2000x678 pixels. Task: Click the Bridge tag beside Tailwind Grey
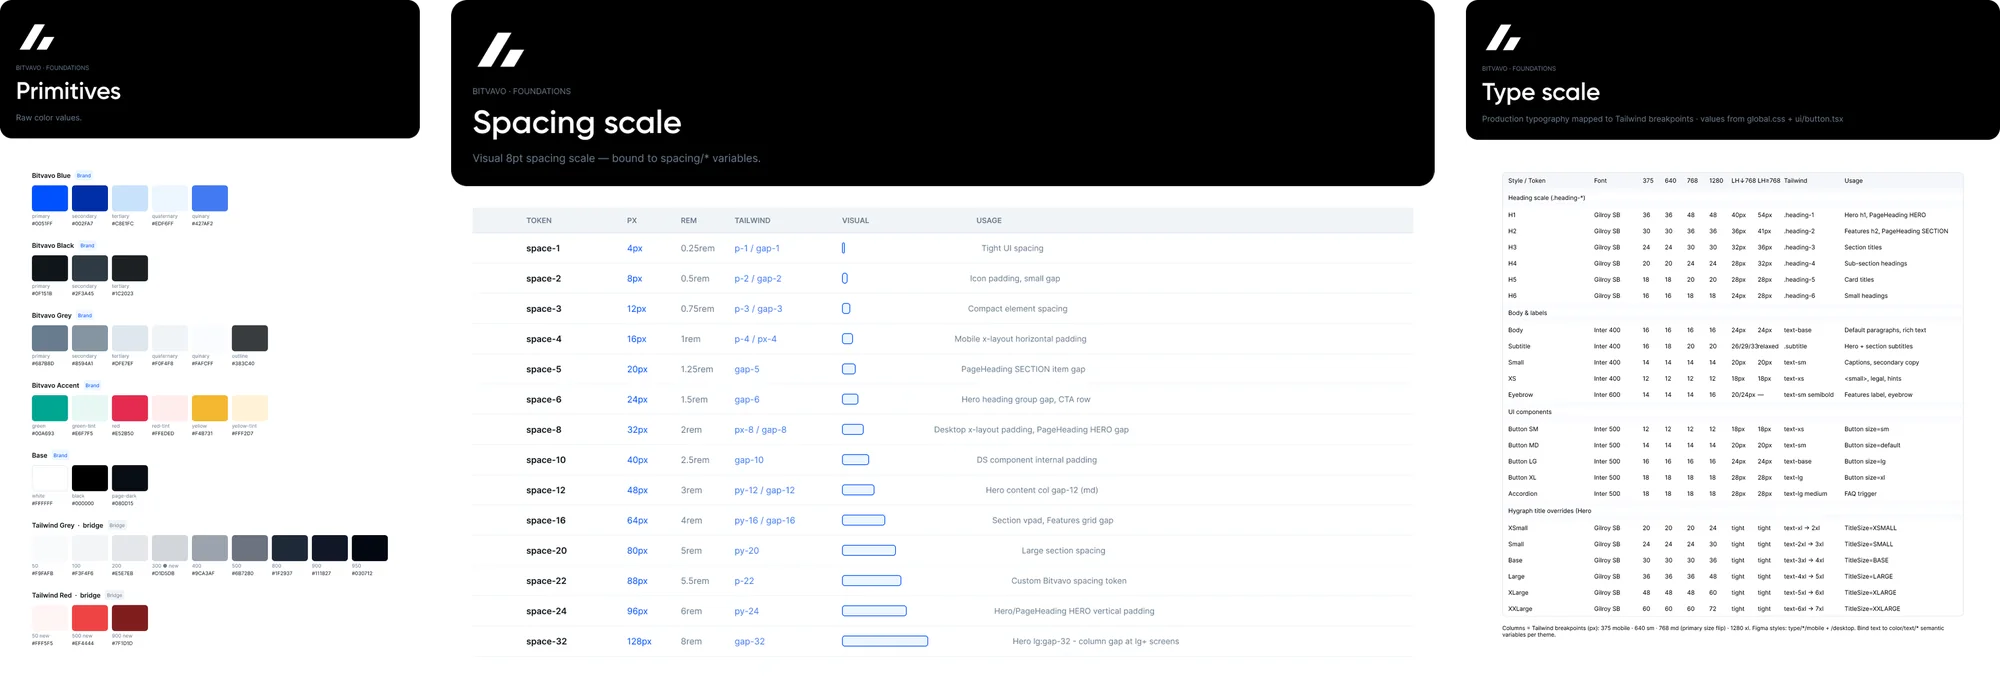click(117, 526)
